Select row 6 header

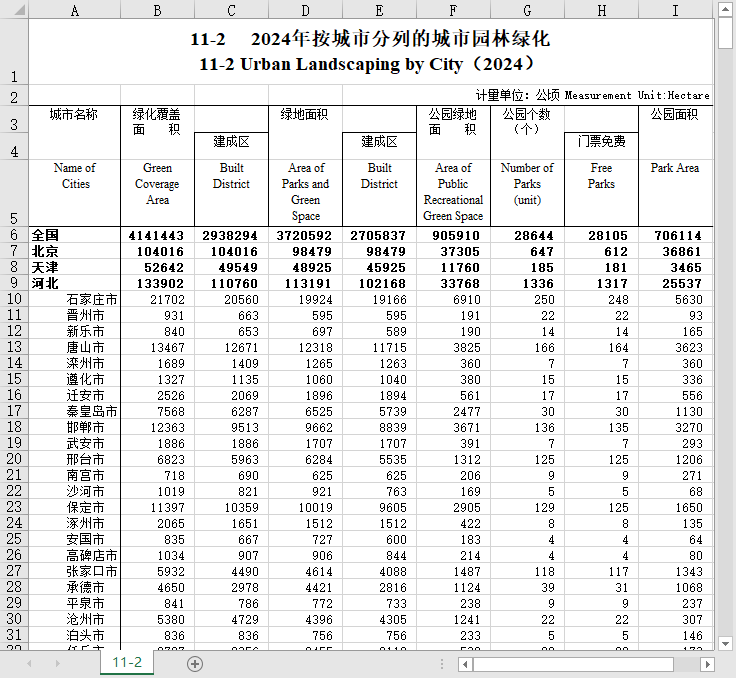(14, 235)
